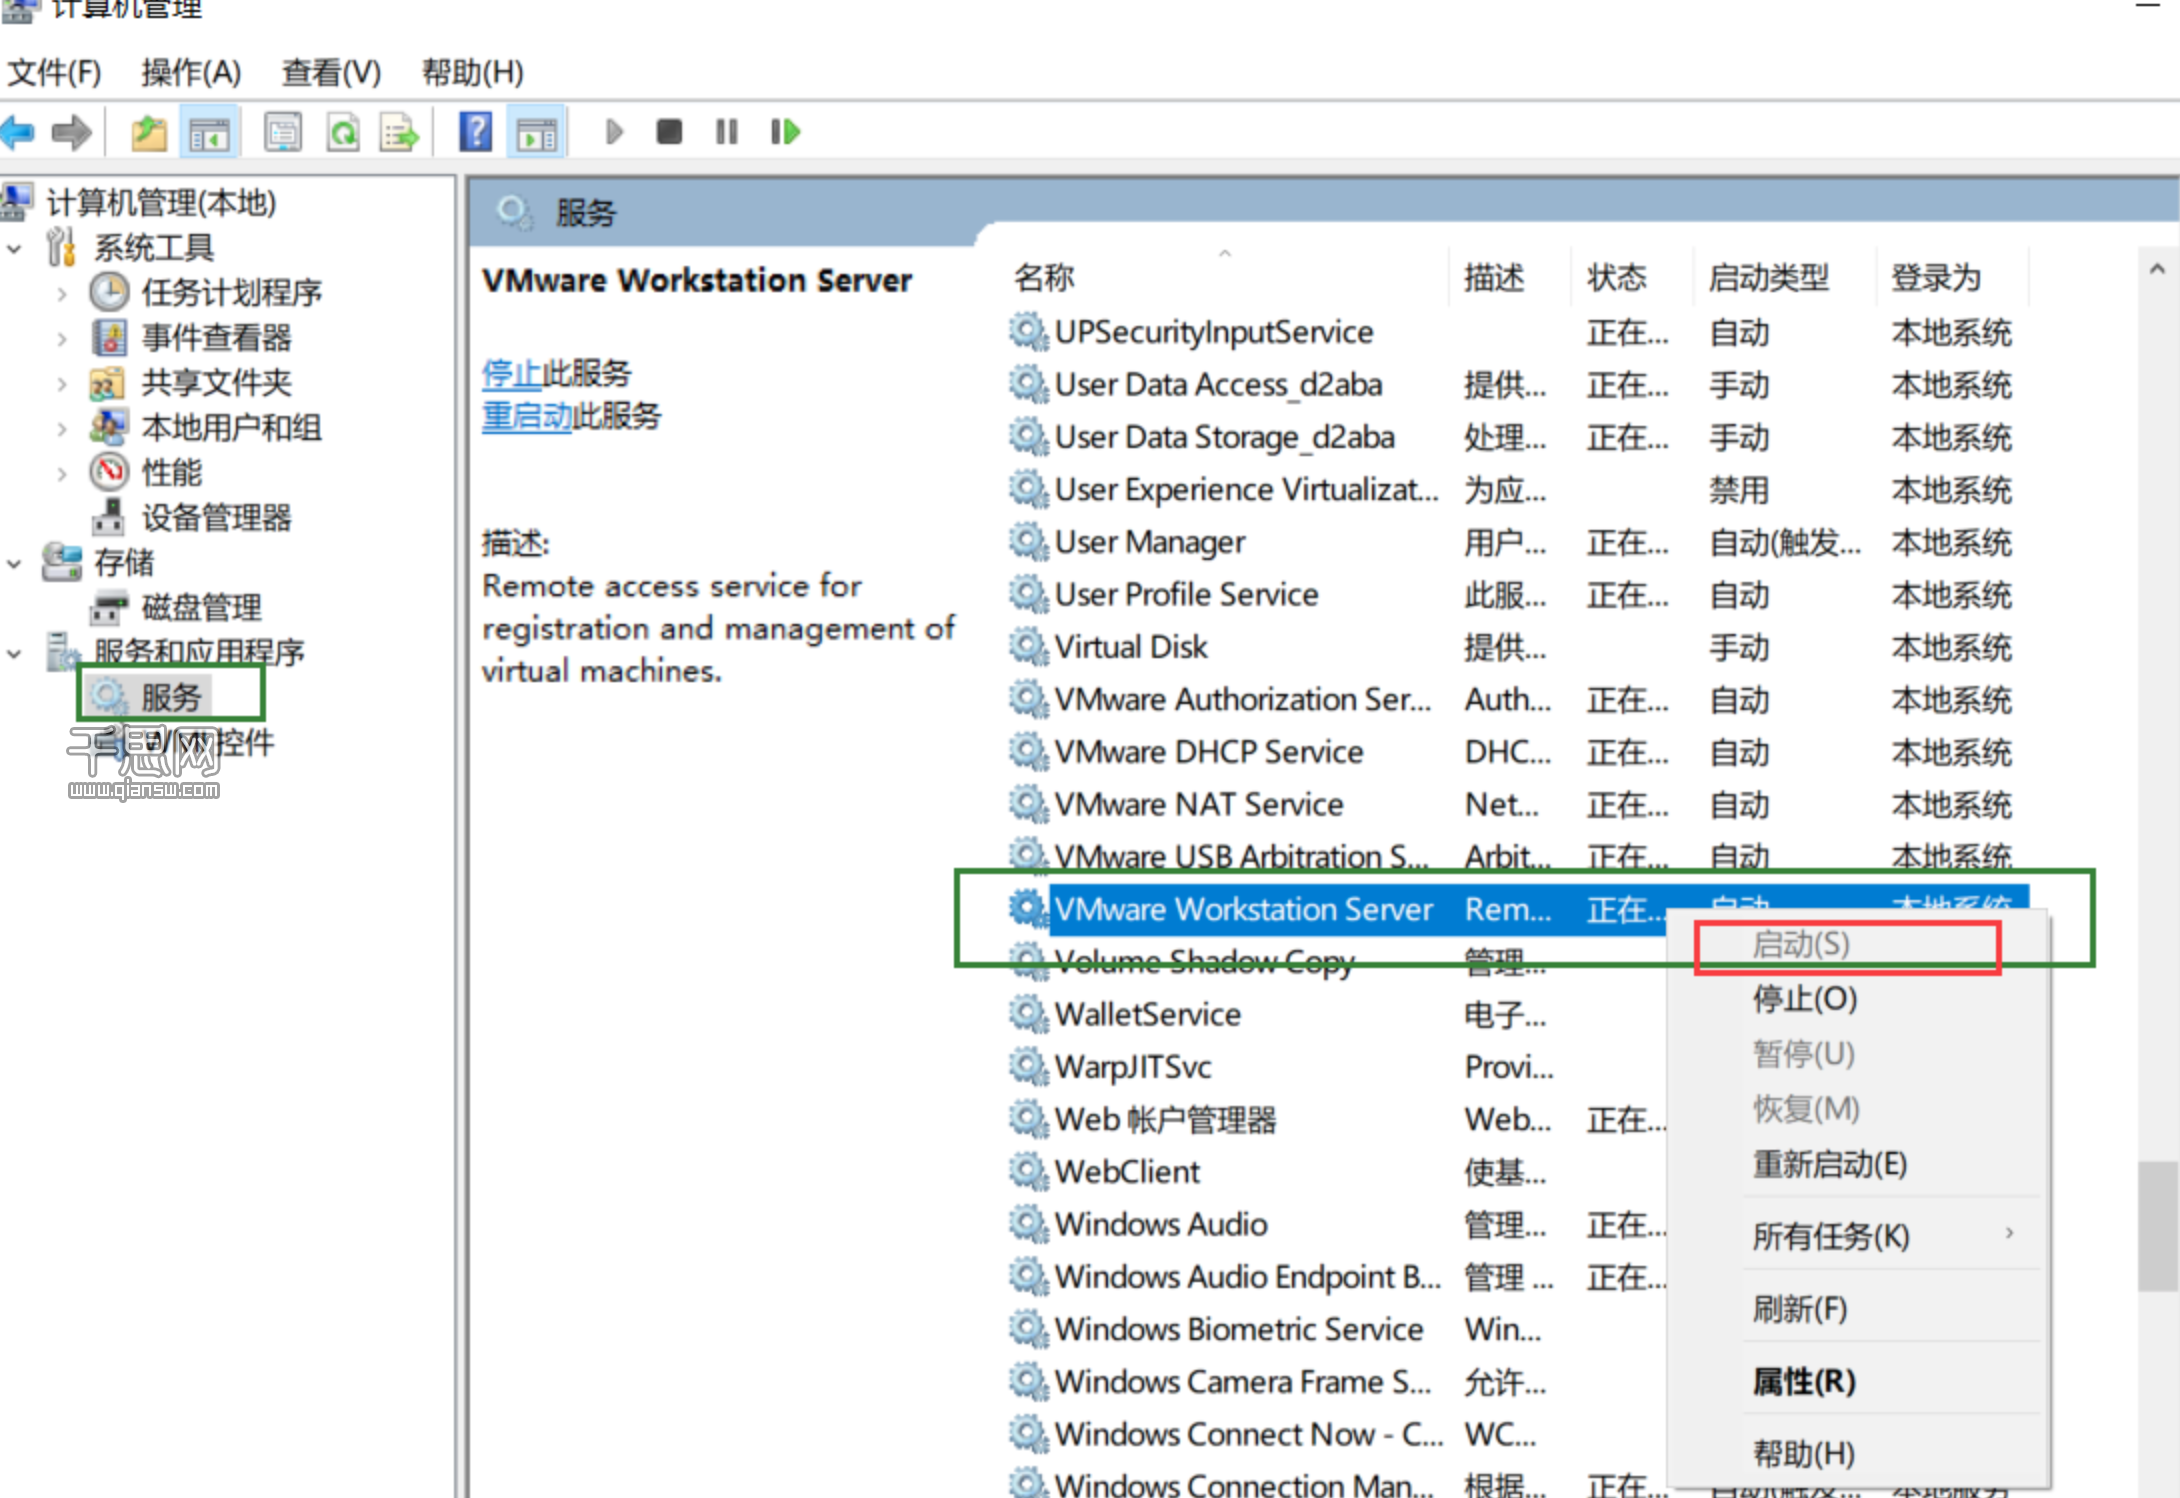Screen dimensions: 2180x1498
Task: Select 事件查看器 in the tree
Action: pos(216,338)
